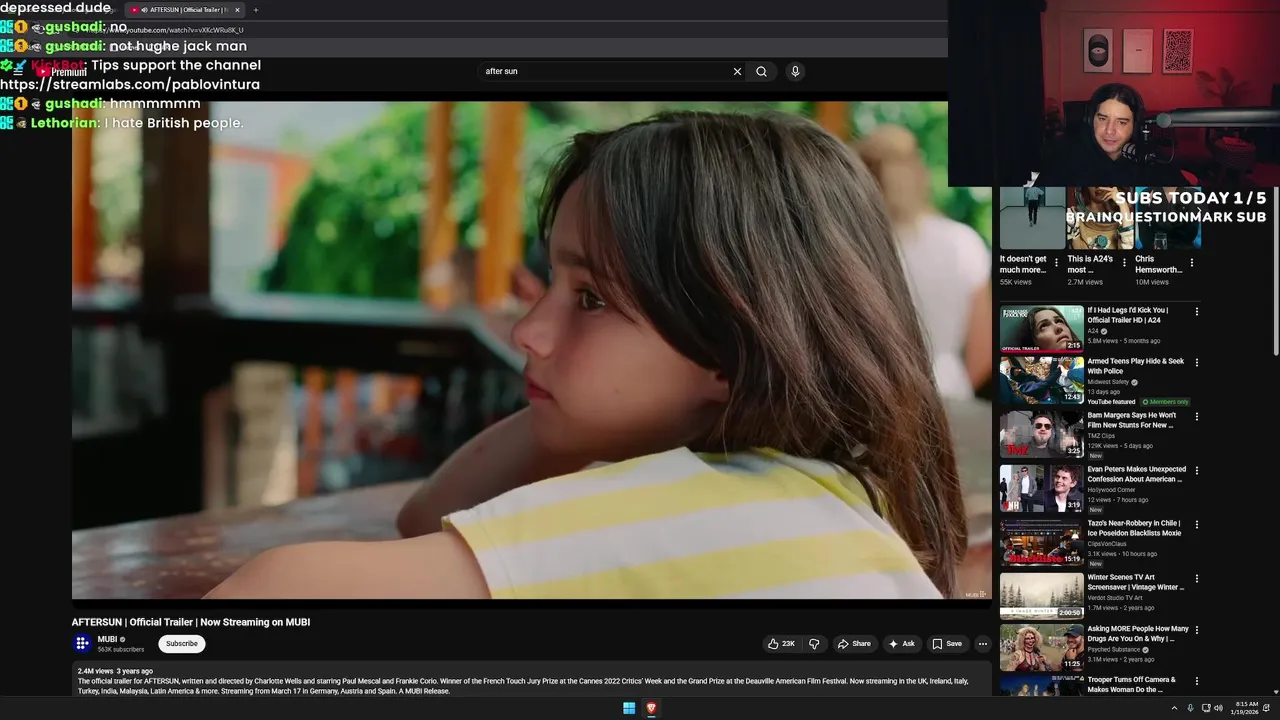The width and height of the screenshot is (1280, 720).
Task: Click the video title 'AFTERSUN | Official Trailer'
Action: (191, 622)
